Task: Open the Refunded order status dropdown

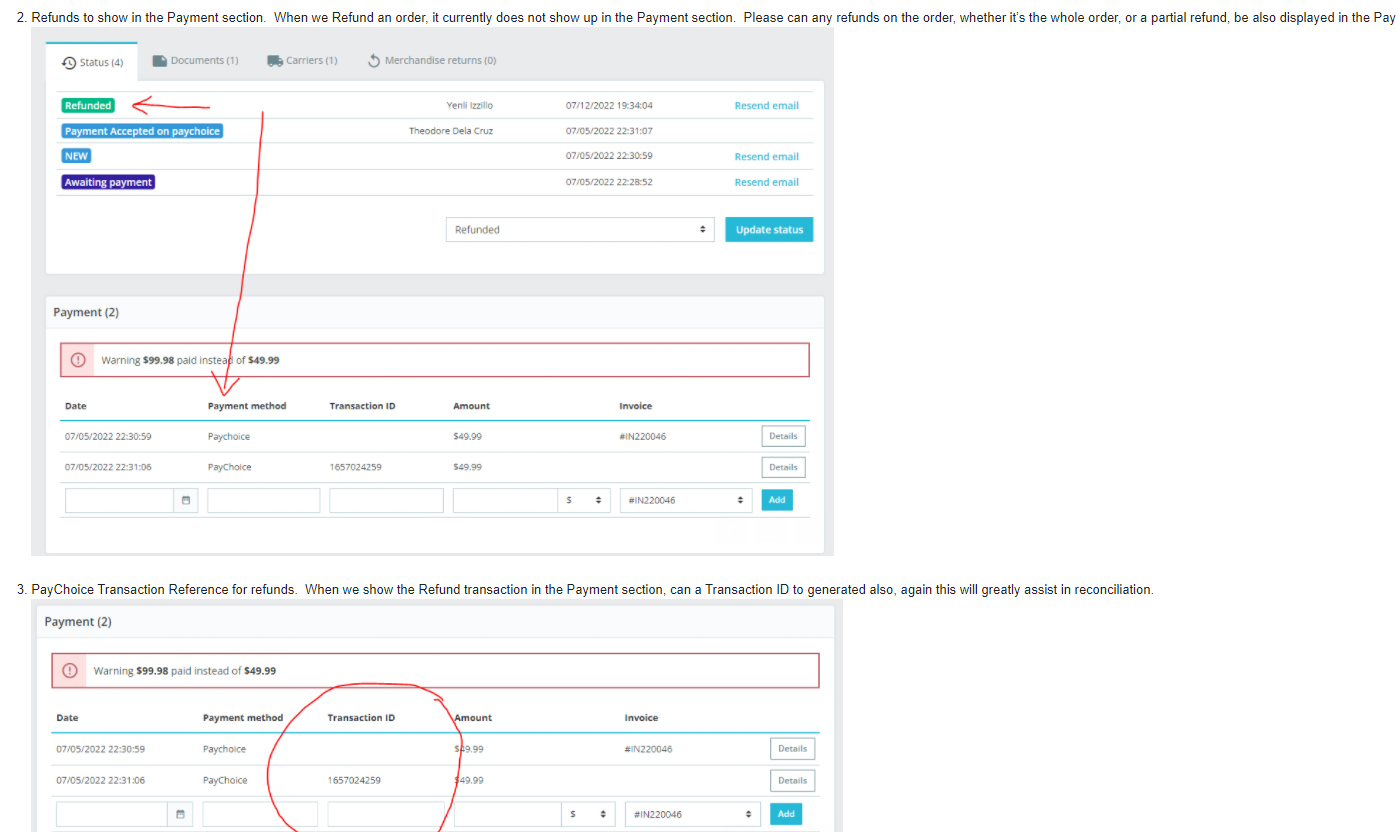Action: coord(580,230)
